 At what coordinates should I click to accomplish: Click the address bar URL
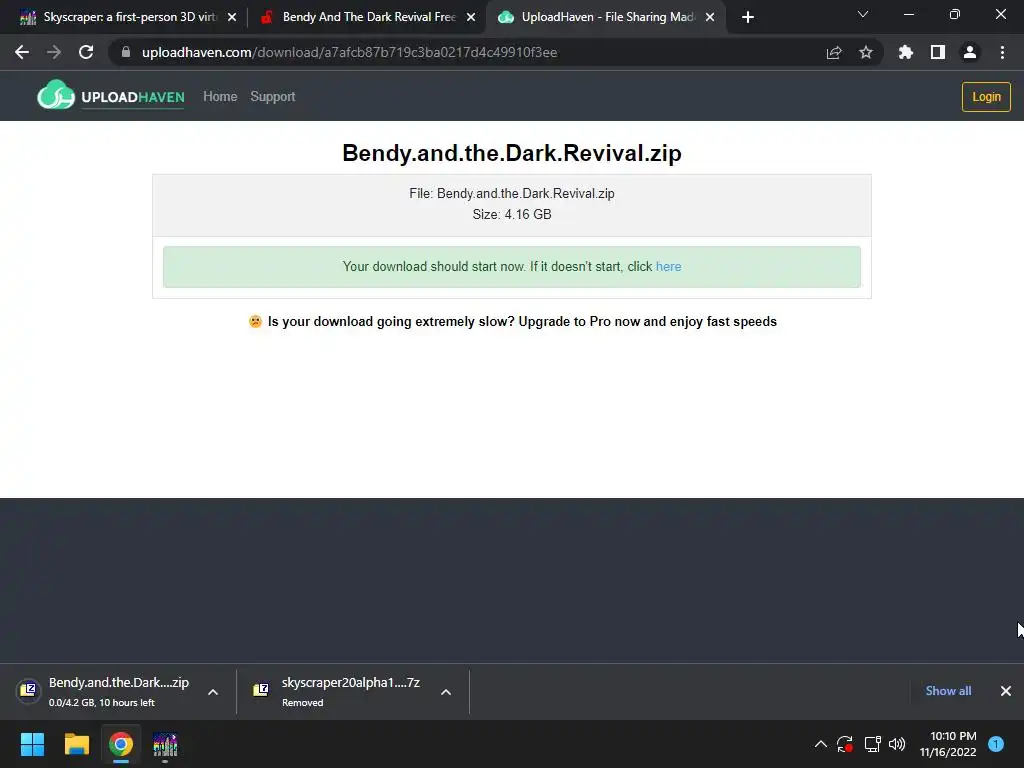(x=349, y=52)
